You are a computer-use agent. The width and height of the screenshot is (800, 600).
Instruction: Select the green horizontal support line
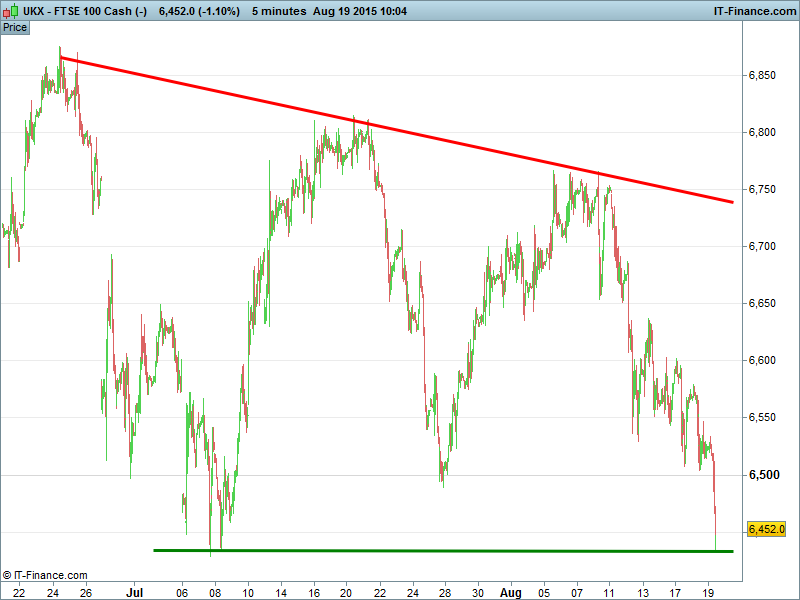pyautogui.click(x=443, y=551)
